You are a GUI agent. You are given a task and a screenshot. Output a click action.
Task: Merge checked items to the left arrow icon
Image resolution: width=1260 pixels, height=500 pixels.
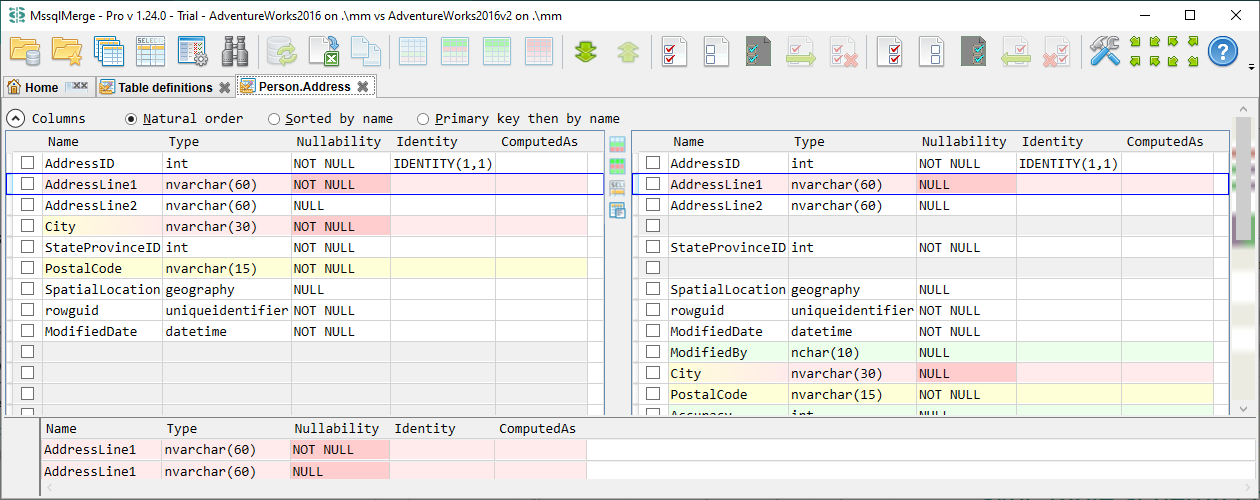tap(1017, 51)
